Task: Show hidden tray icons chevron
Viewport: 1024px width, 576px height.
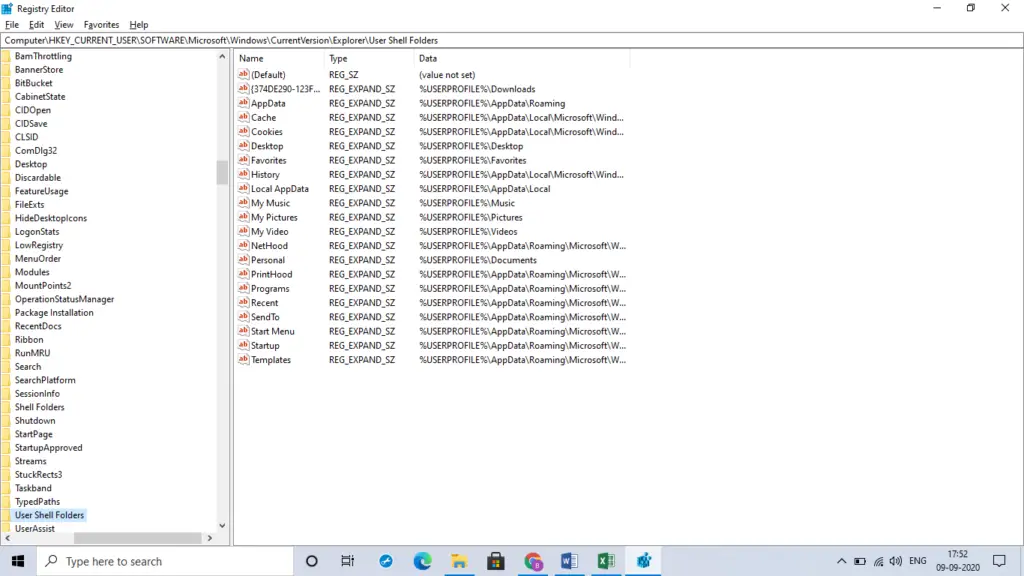Action: [x=841, y=561]
